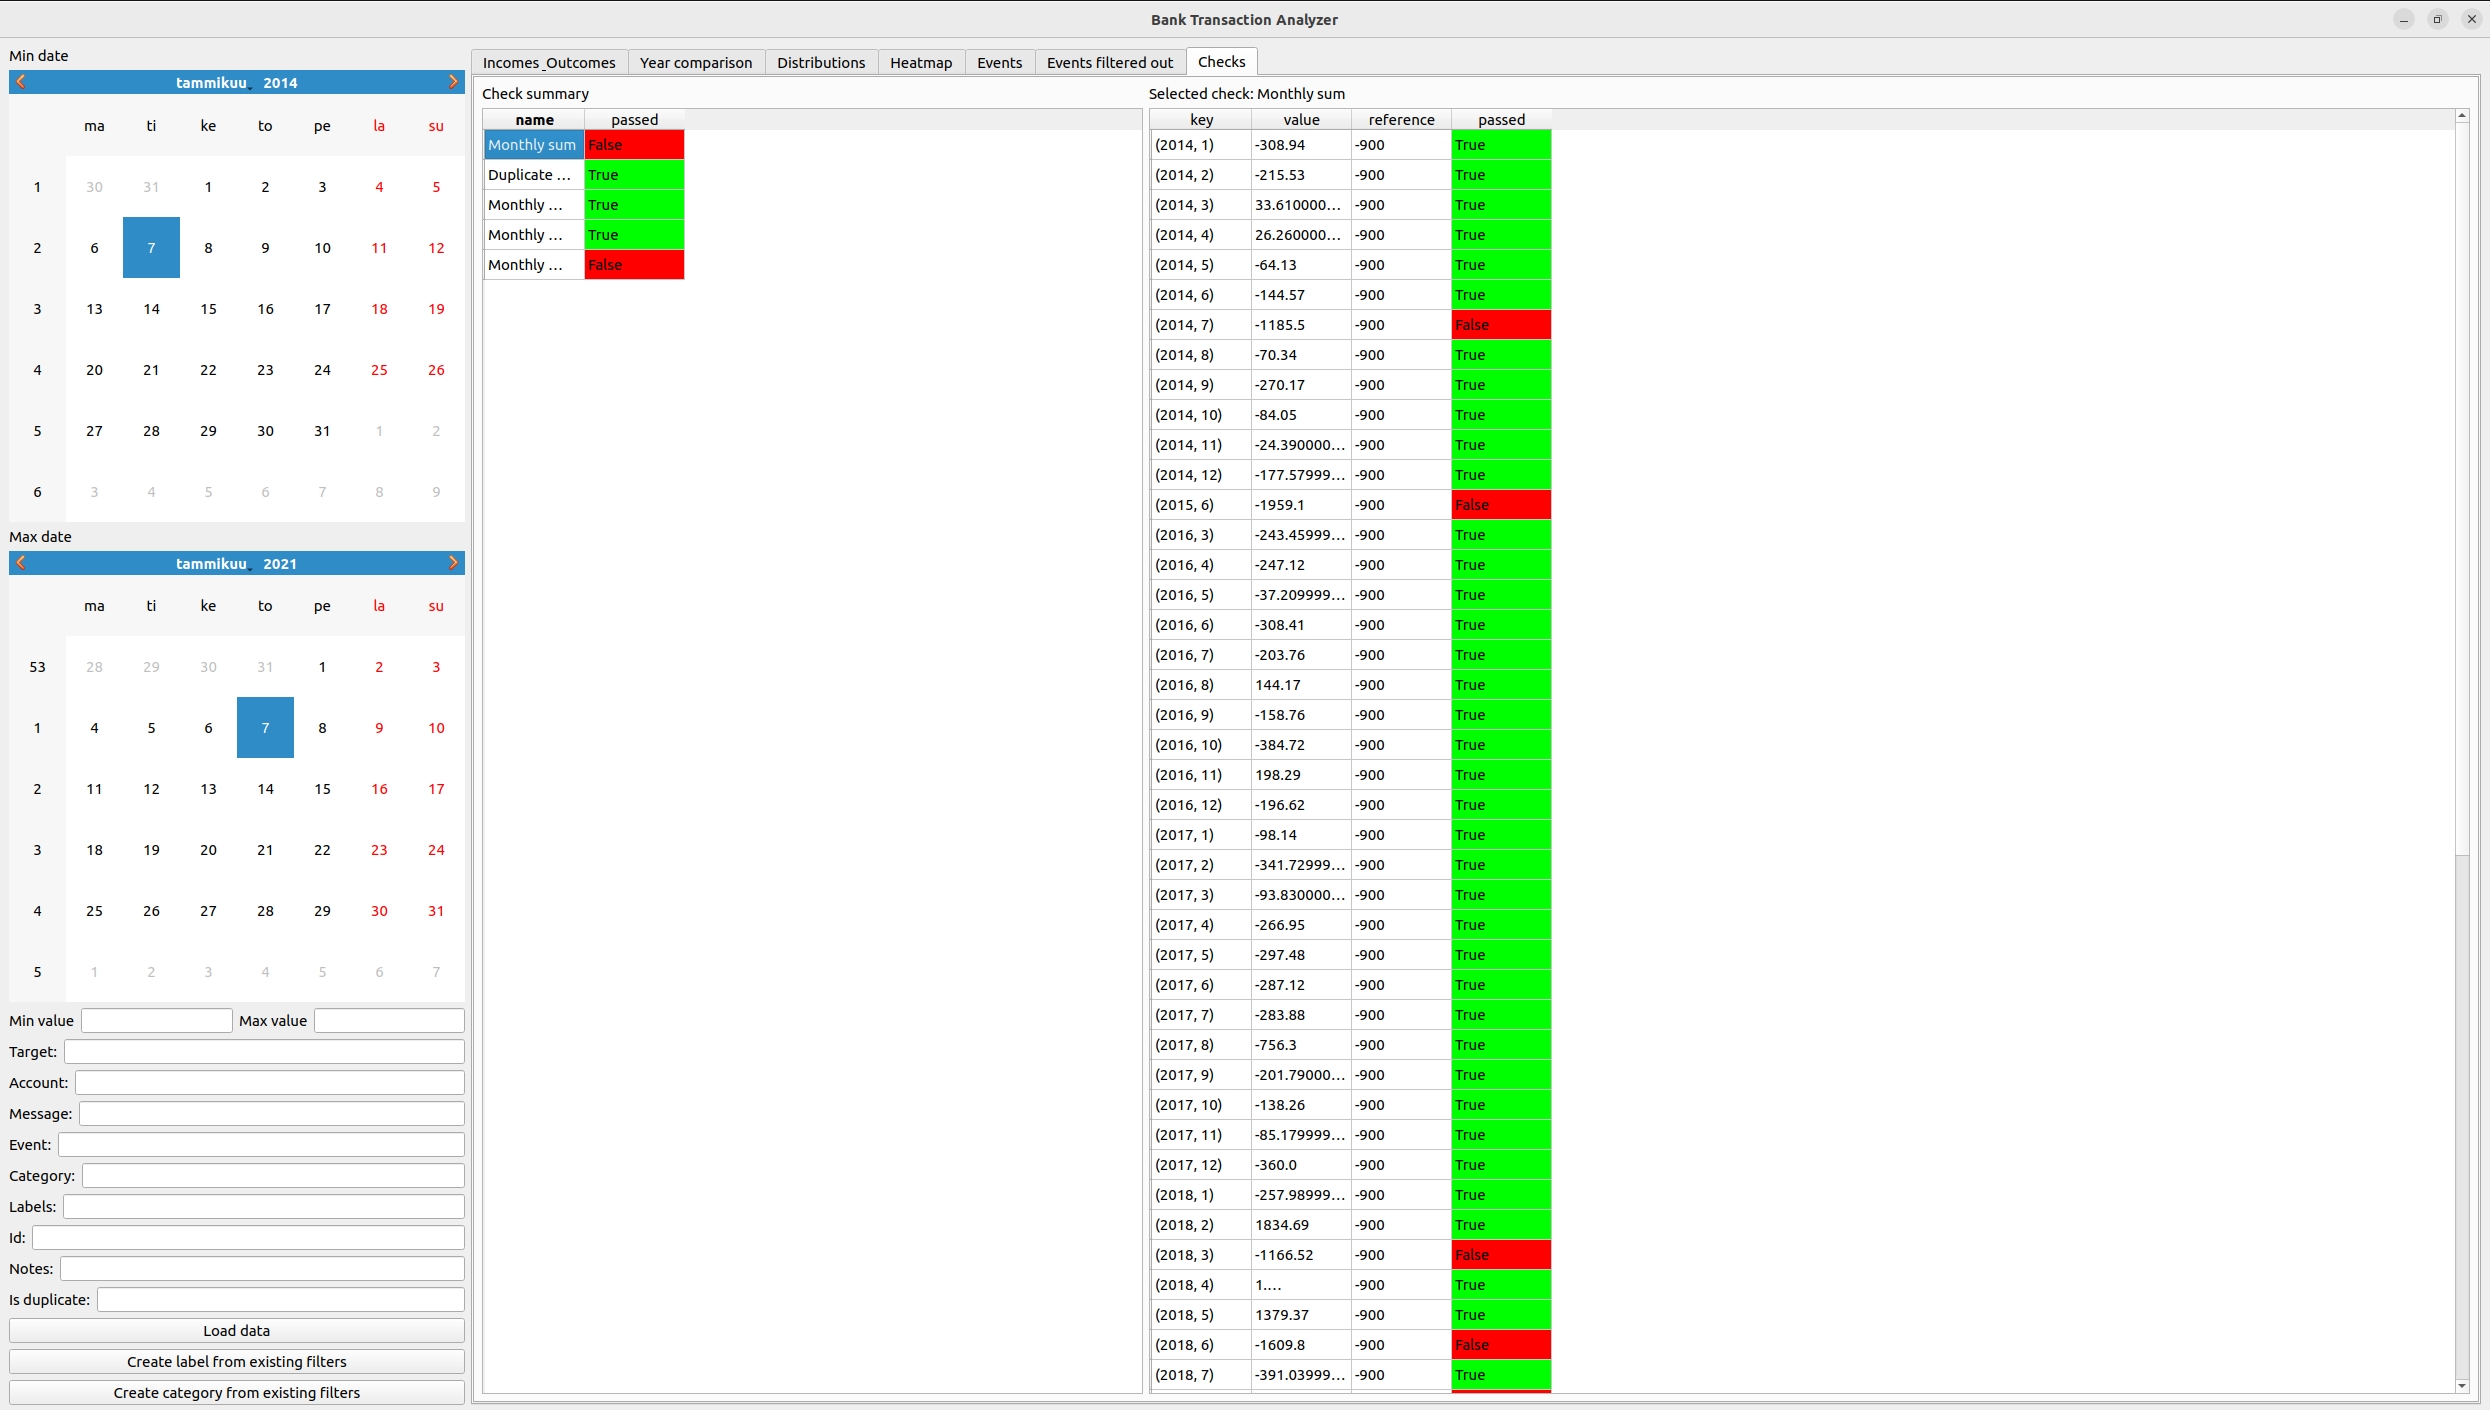Open month selector tammikuu in Max date calendar
2490x1410 pixels.
211,564
